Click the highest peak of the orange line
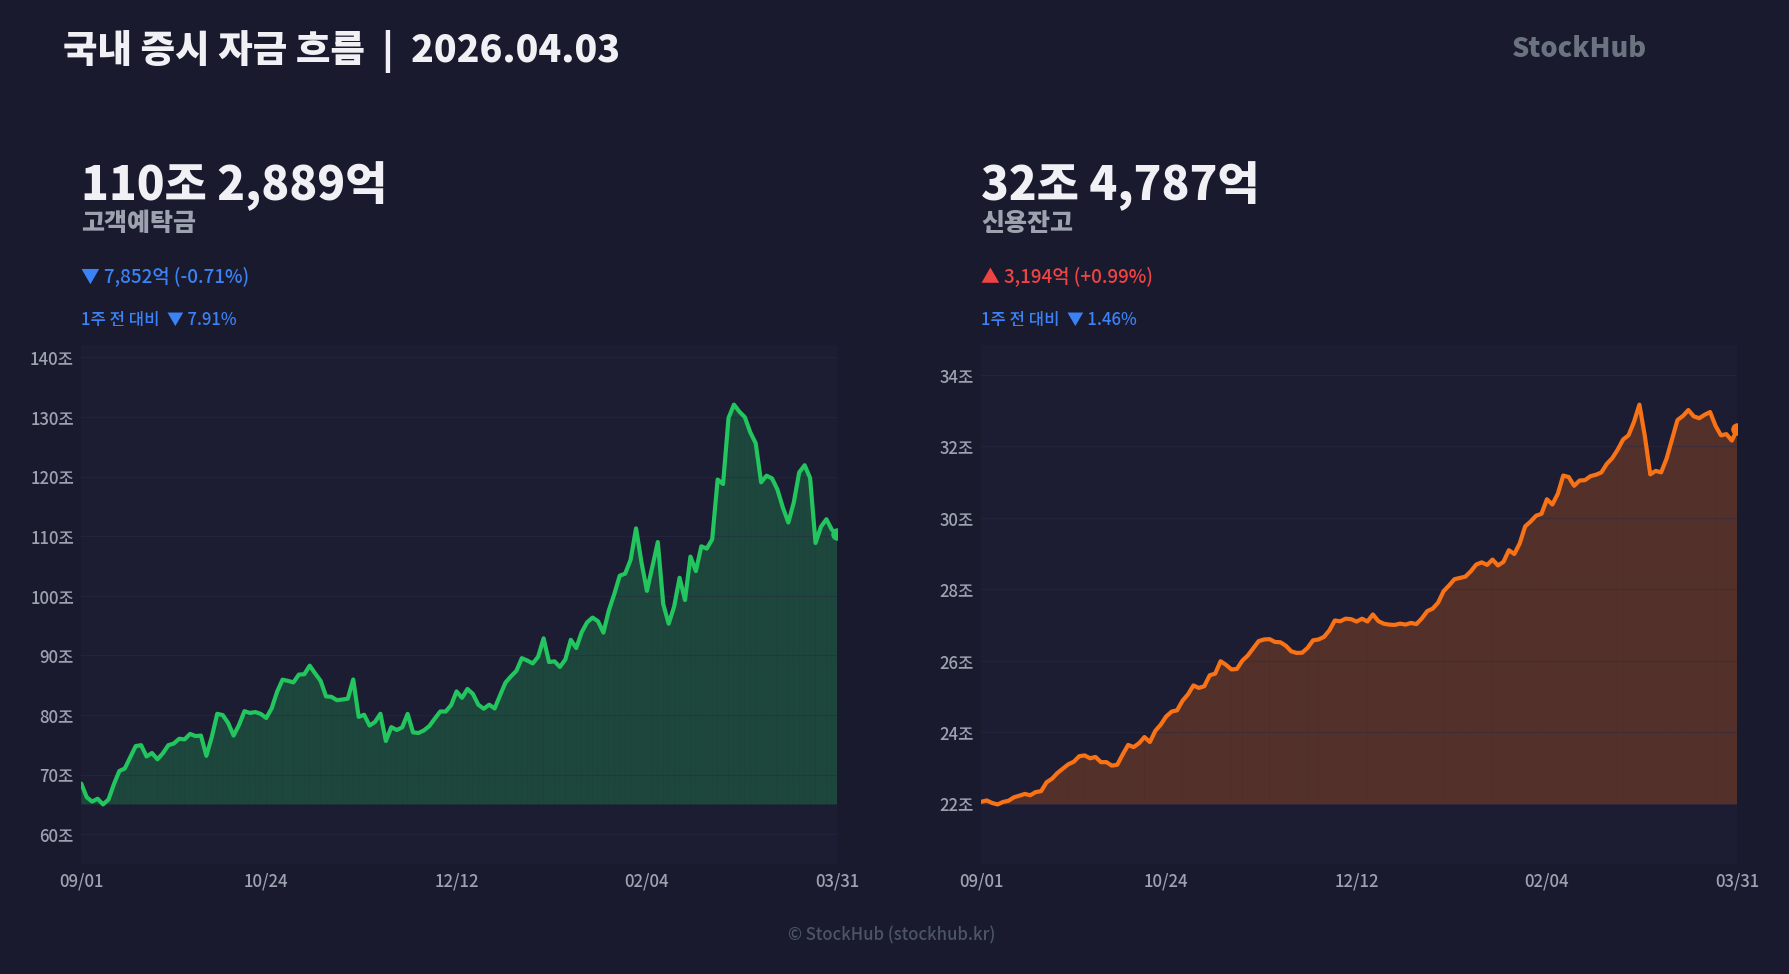 click(1639, 405)
